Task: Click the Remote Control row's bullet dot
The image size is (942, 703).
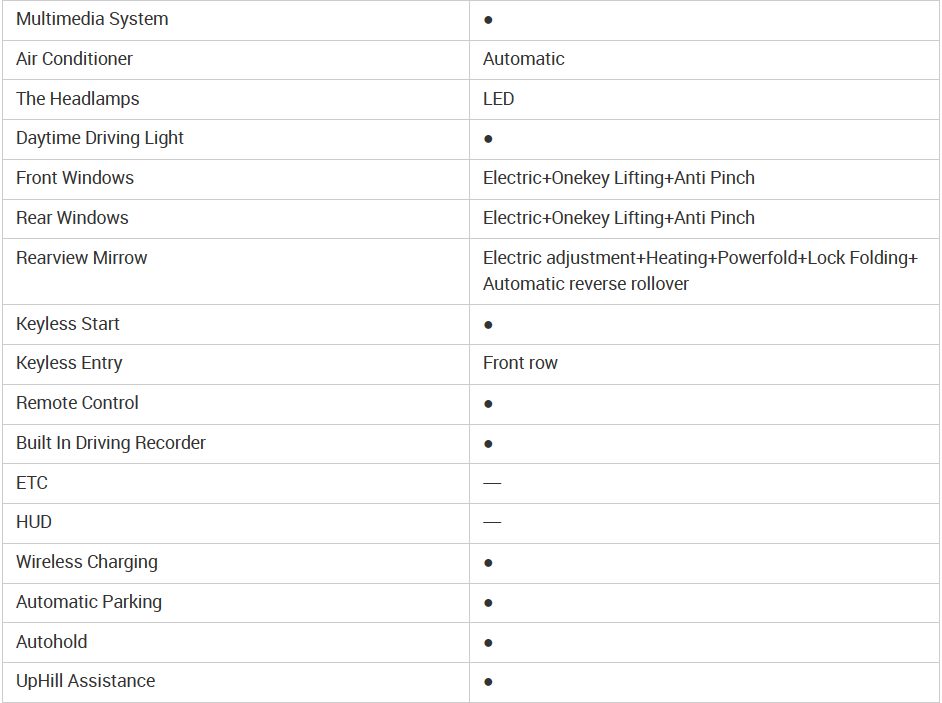Action: (x=488, y=404)
